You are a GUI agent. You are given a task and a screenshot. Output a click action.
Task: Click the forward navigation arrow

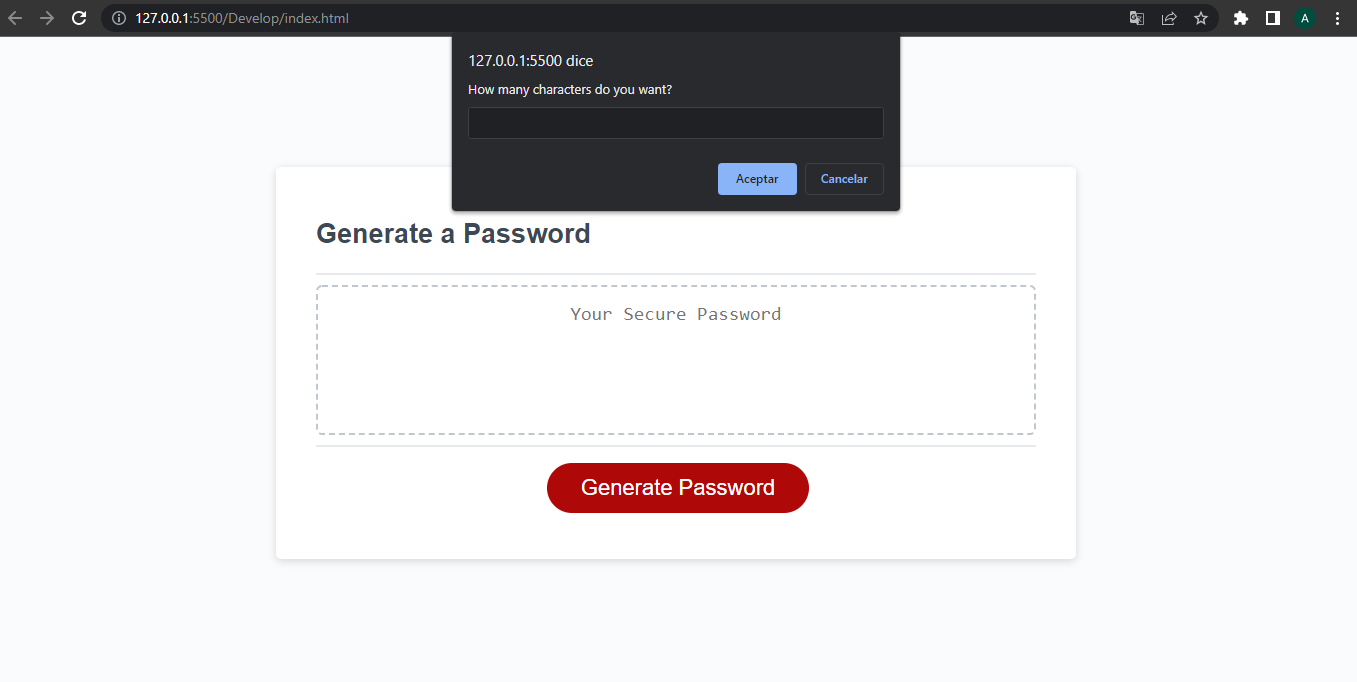point(47,18)
